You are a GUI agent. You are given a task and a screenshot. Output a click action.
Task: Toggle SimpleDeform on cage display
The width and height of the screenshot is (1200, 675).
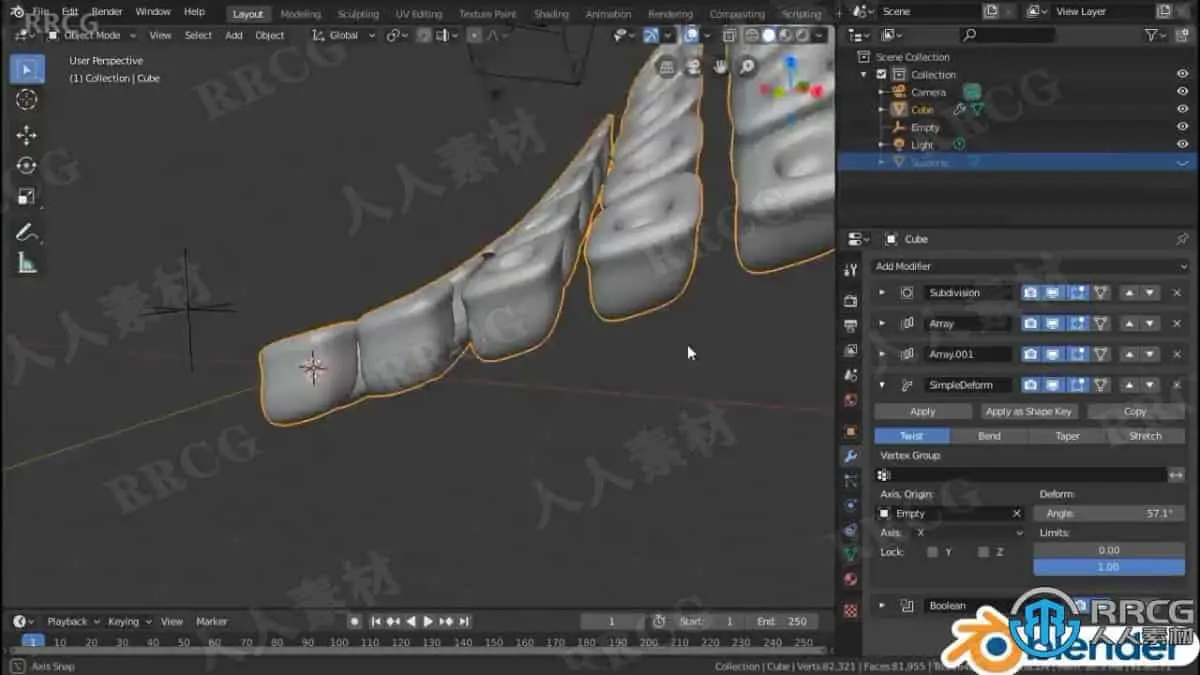[1101, 385]
